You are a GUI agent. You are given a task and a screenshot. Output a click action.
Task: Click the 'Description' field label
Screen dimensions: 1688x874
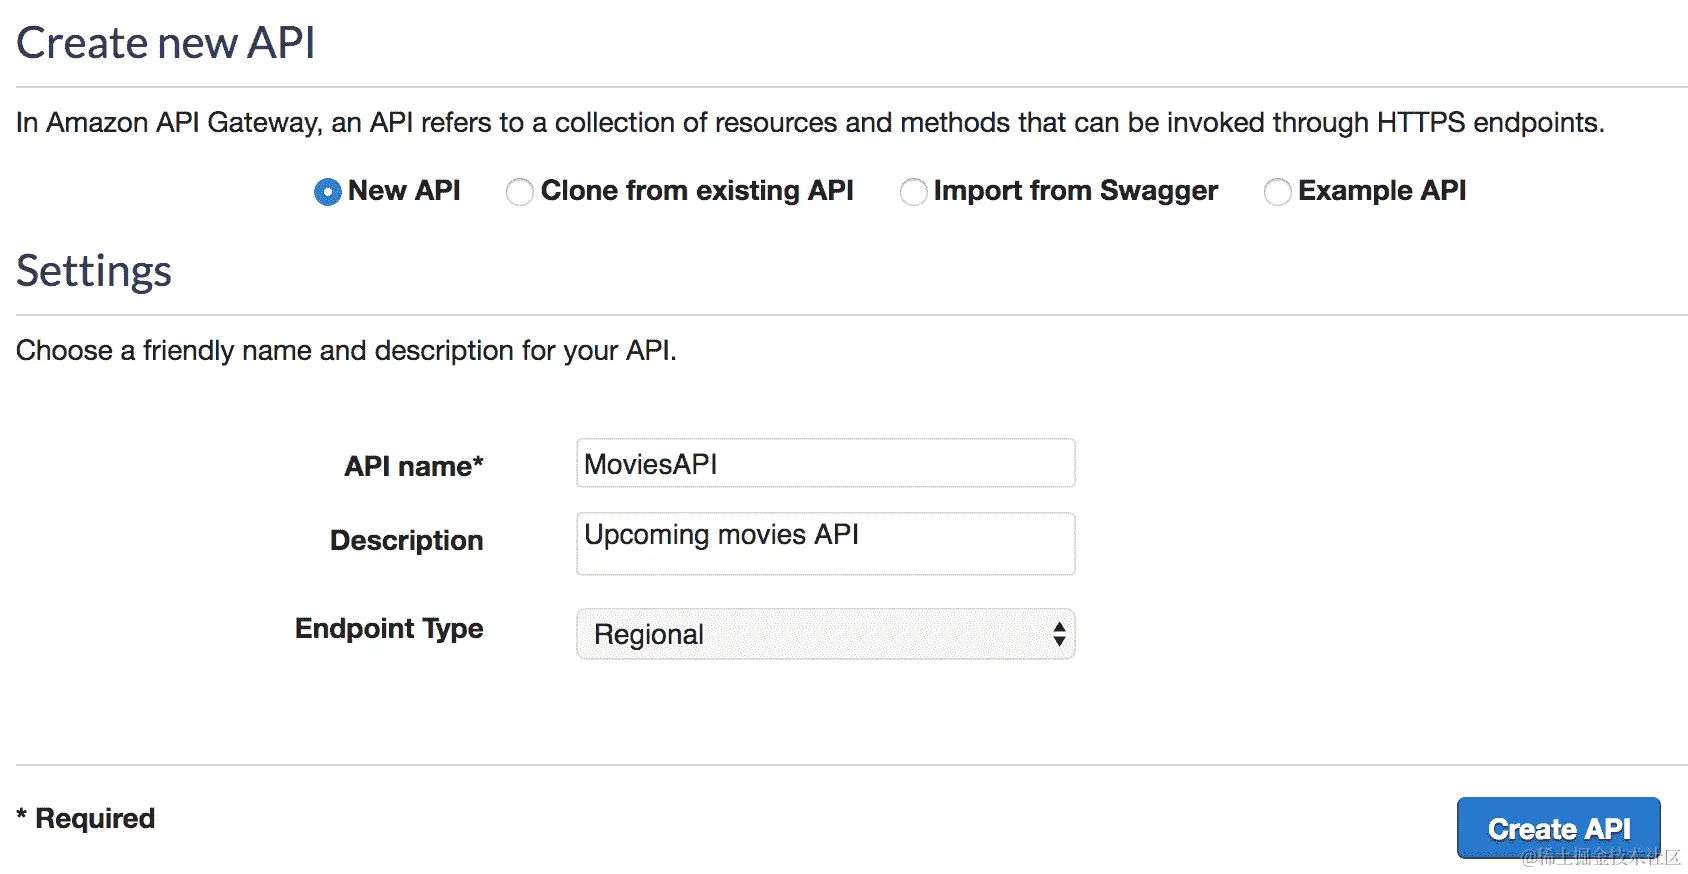click(x=406, y=540)
